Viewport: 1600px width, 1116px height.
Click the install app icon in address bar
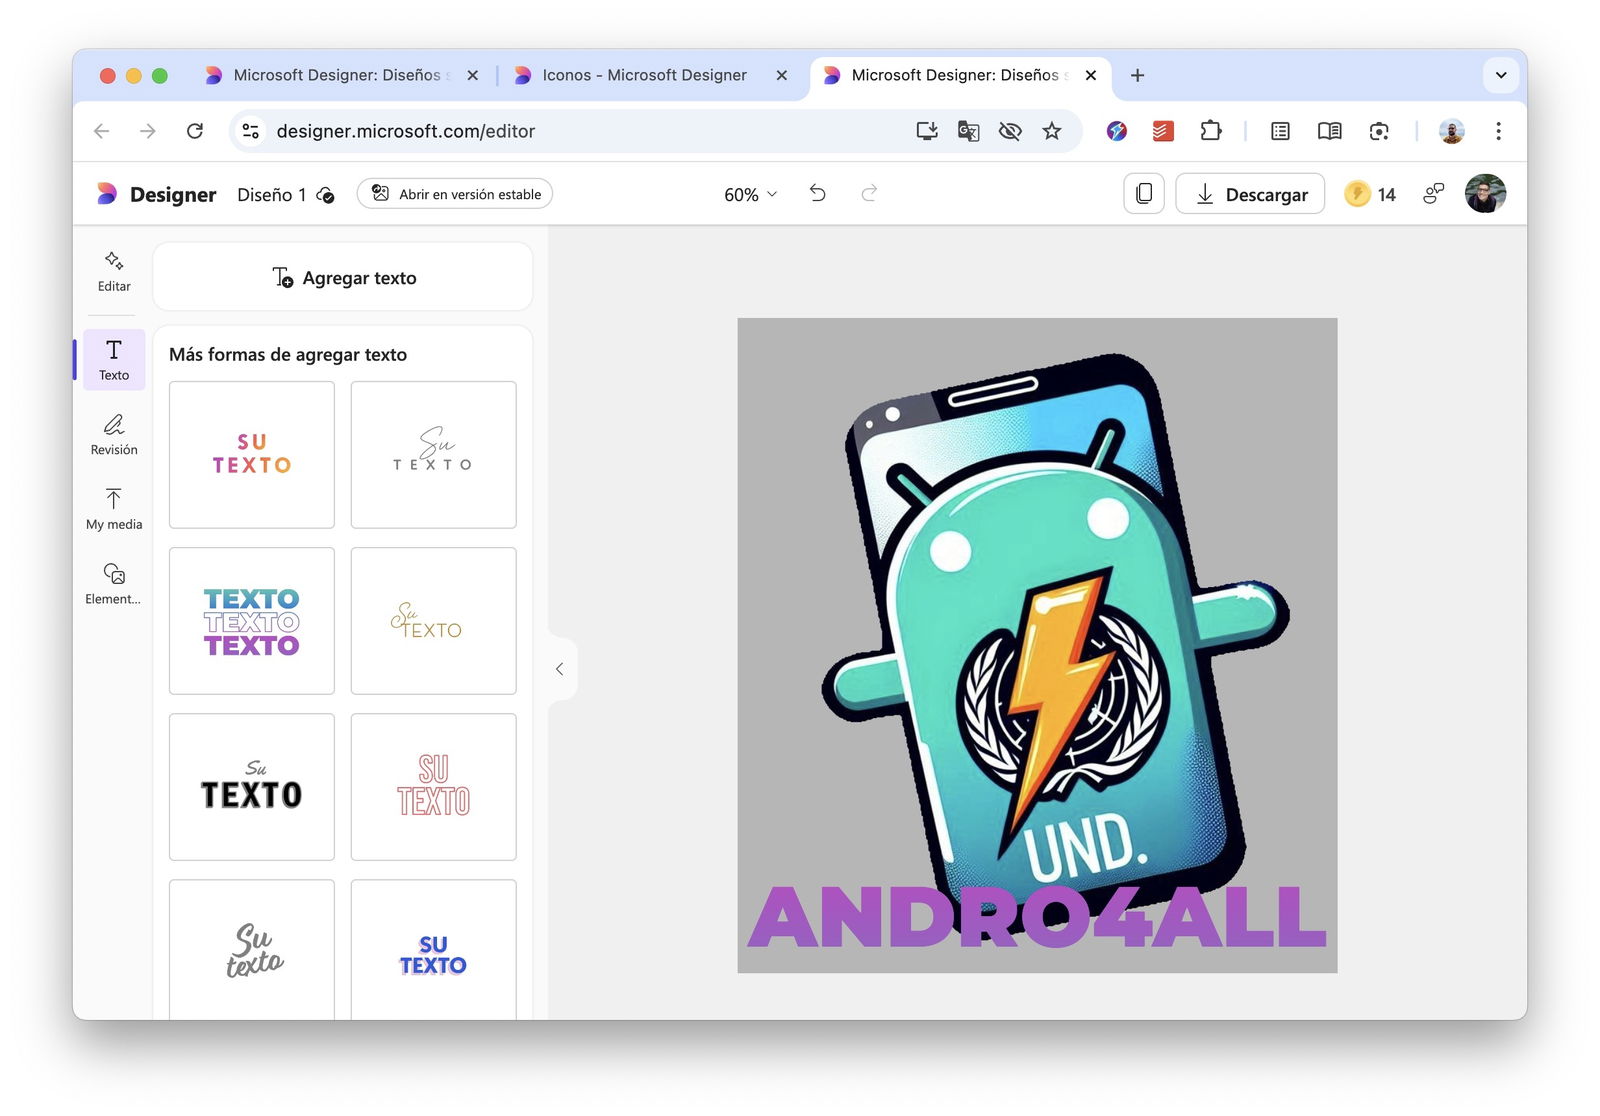coord(927,131)
